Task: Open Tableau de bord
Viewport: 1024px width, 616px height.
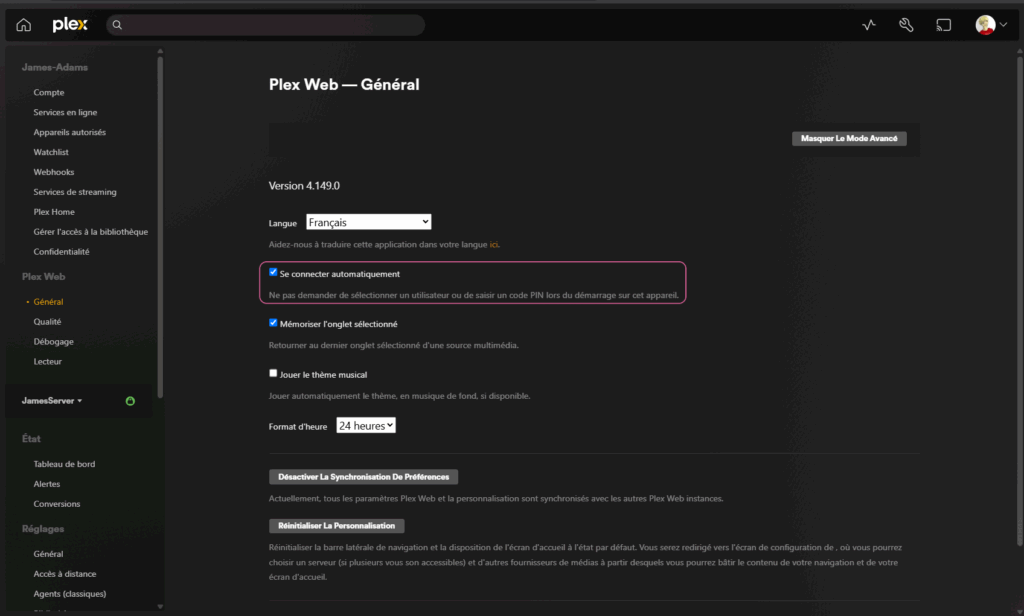Action: tap(64, 464)
